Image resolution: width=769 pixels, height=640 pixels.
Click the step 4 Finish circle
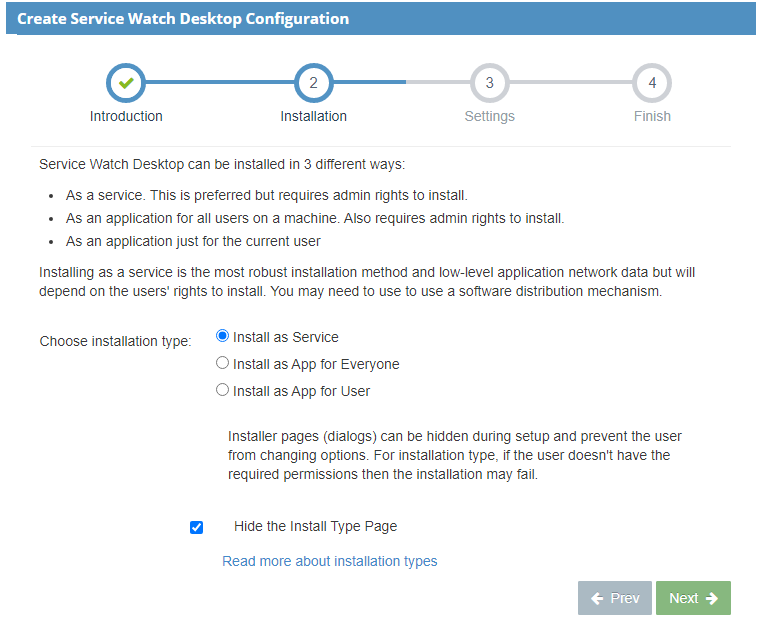[x=652, y=83]
